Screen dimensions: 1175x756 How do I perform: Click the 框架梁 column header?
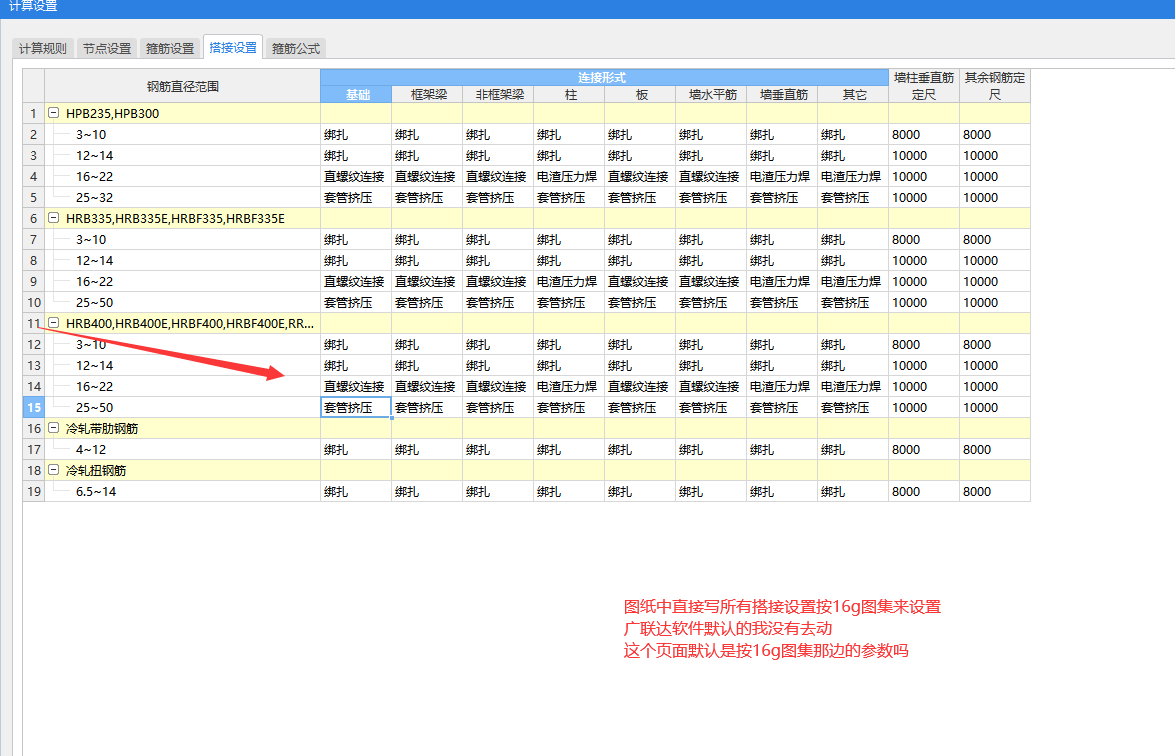(x=427, y=94)
